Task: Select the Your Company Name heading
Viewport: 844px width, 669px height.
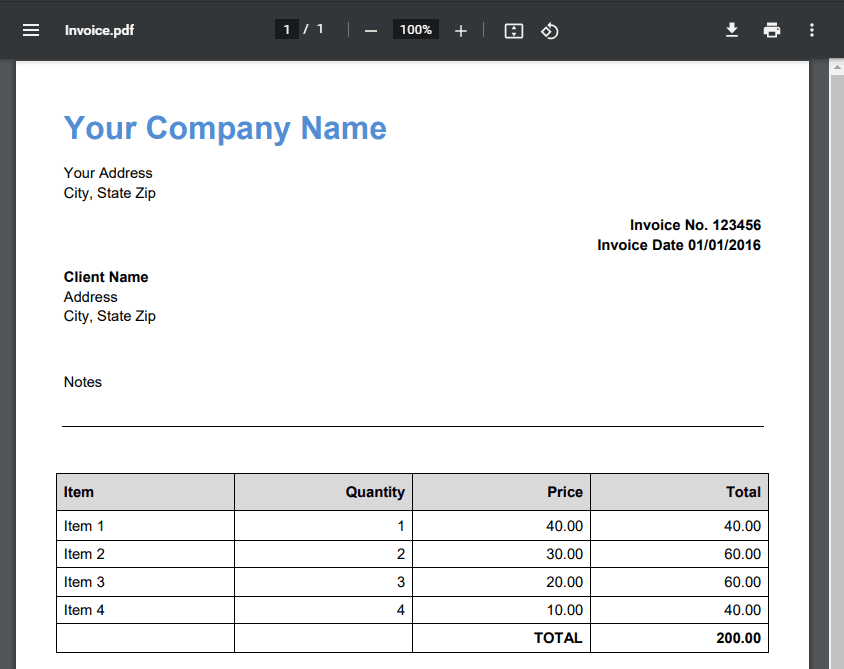Action: [224, 128]
